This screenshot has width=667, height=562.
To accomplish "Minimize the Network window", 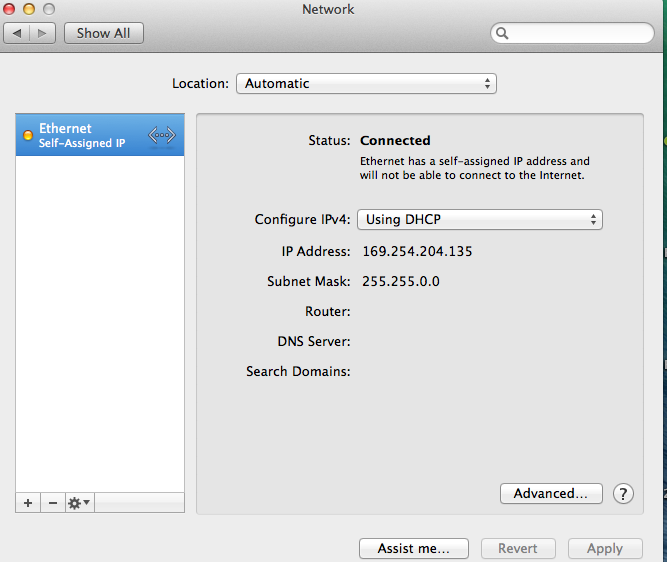I will [29, 9].
